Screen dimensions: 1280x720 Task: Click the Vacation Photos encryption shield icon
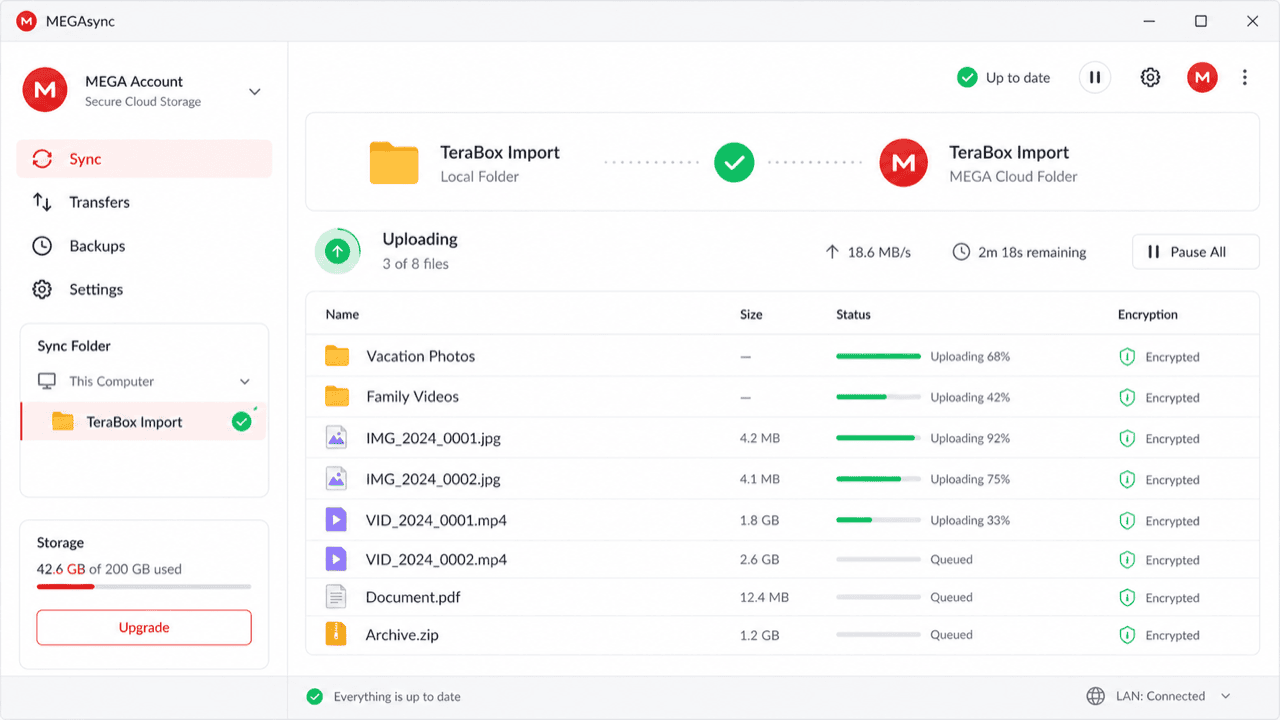click(x=1127, y=357)
